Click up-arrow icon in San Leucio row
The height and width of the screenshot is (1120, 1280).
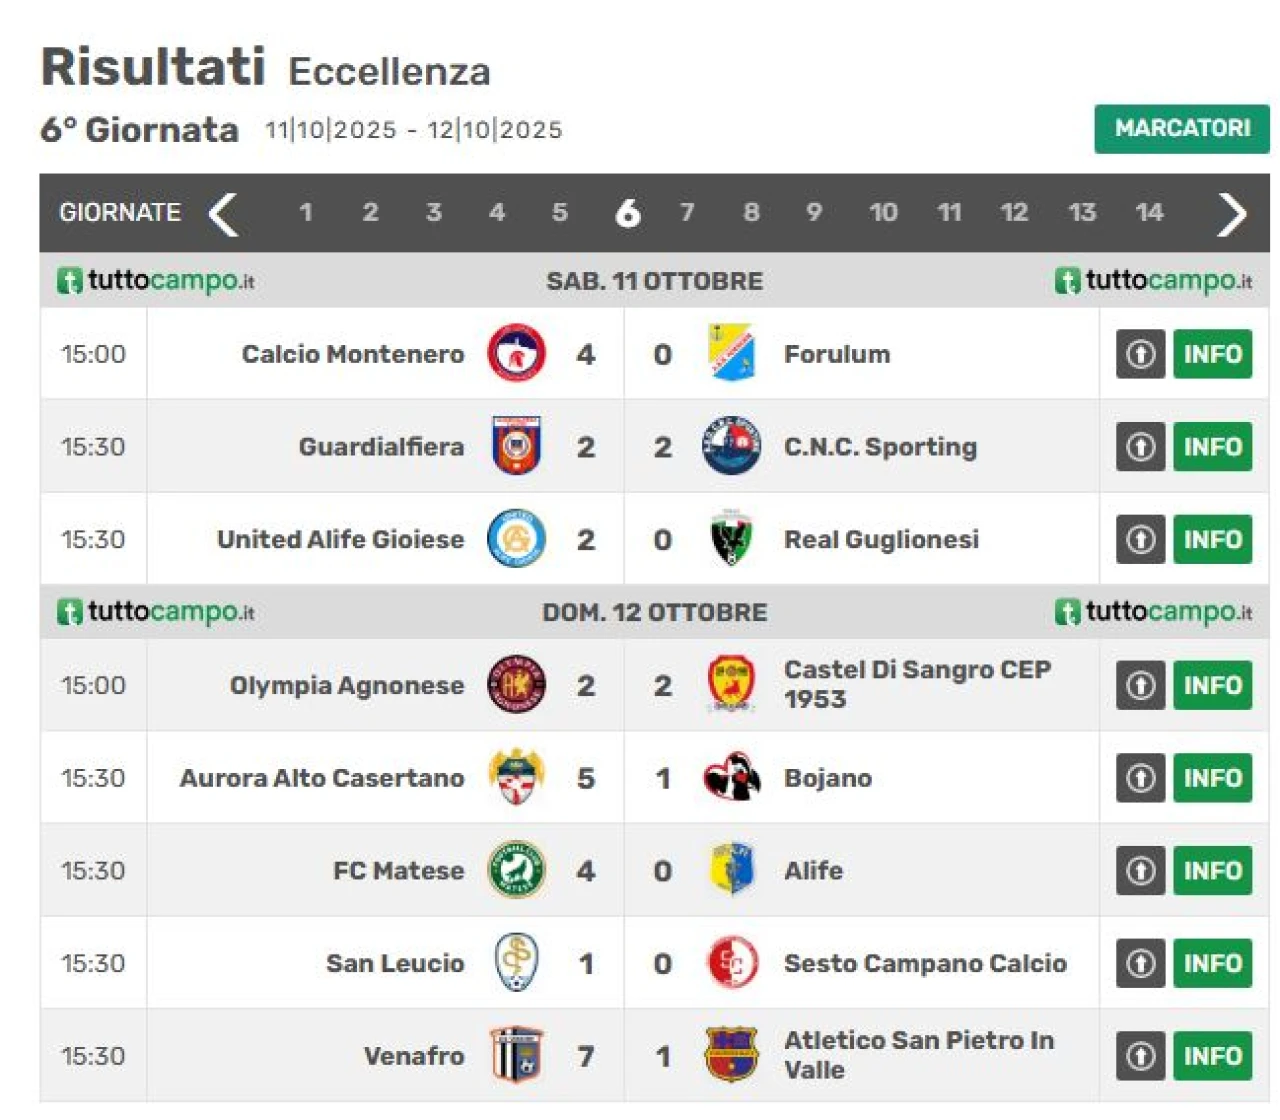click(x=1140, y=963)
